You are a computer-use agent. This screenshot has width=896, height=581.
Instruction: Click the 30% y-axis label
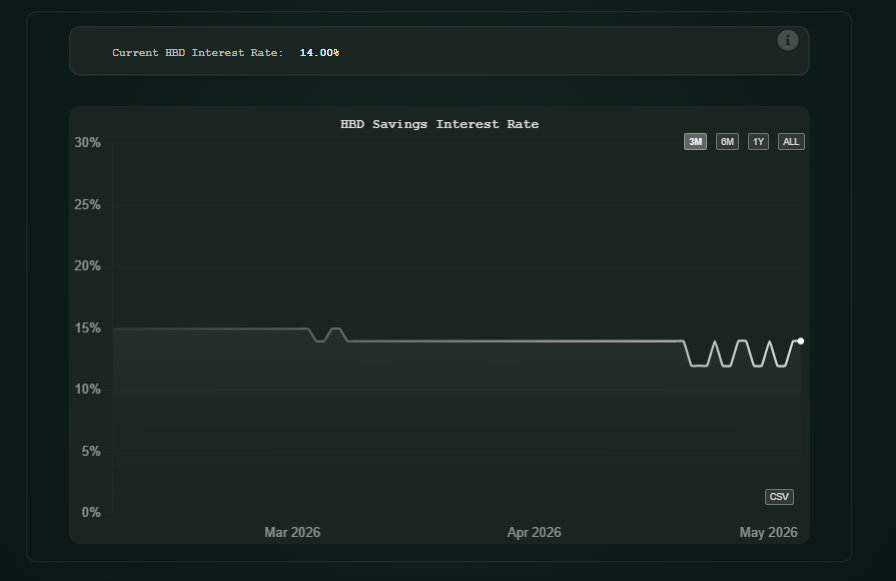pos(87,142)
